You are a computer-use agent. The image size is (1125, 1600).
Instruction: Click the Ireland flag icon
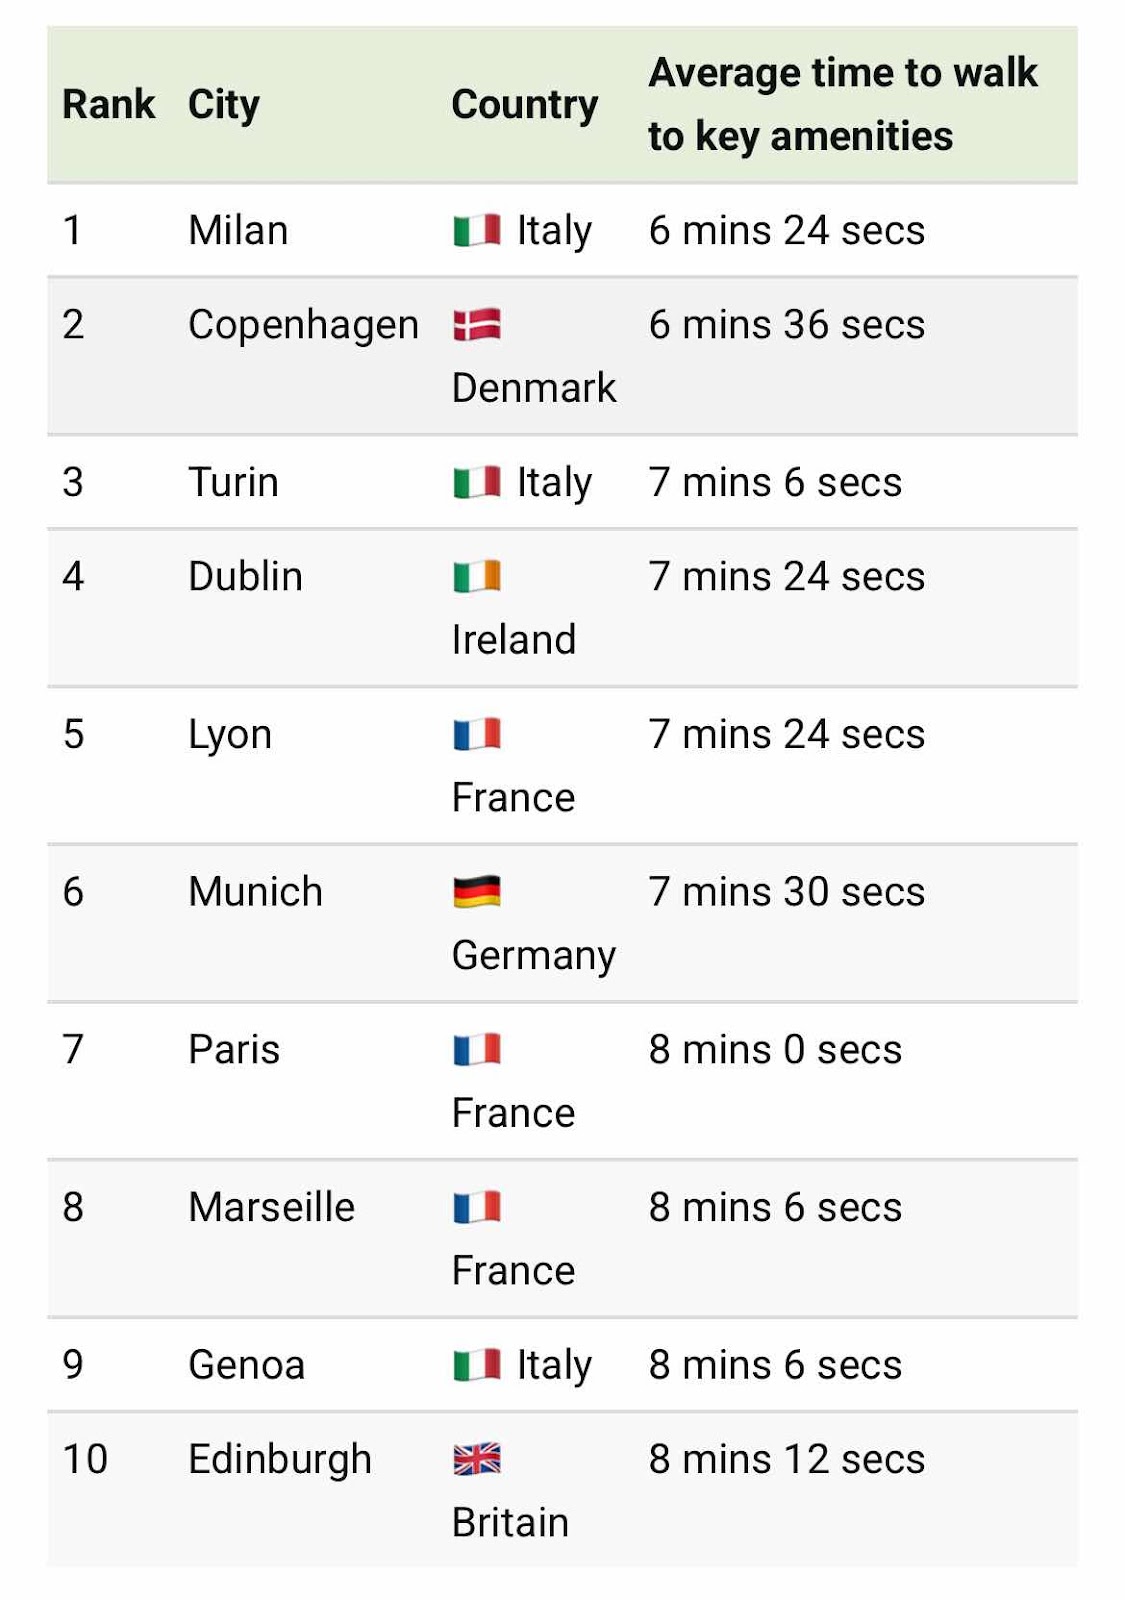476,577
